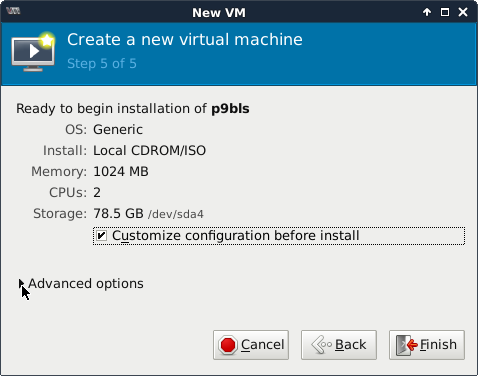The image size is (478, 376).
Task: Click the 1024 MB memory value
Action: tap(121, 172)
